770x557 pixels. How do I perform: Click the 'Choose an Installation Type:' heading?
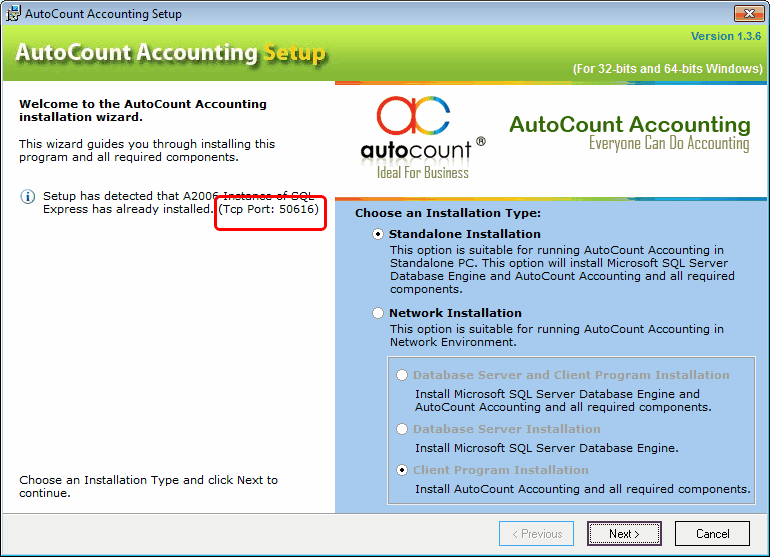pyautogui.click(x=448, y=213)
